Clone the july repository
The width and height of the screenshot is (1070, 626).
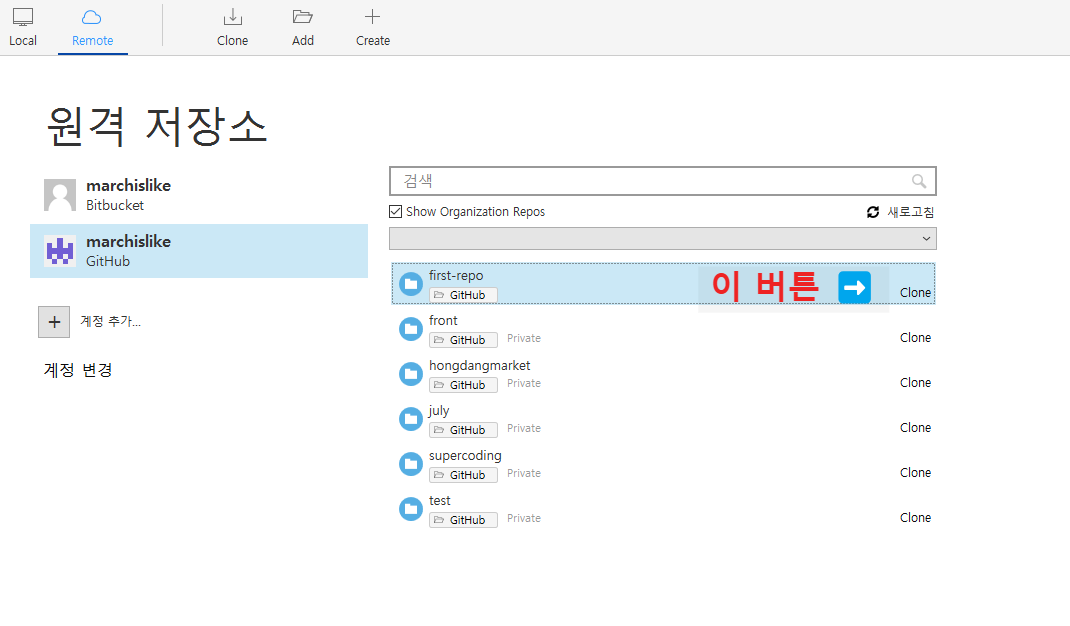[x=915, y=428]
